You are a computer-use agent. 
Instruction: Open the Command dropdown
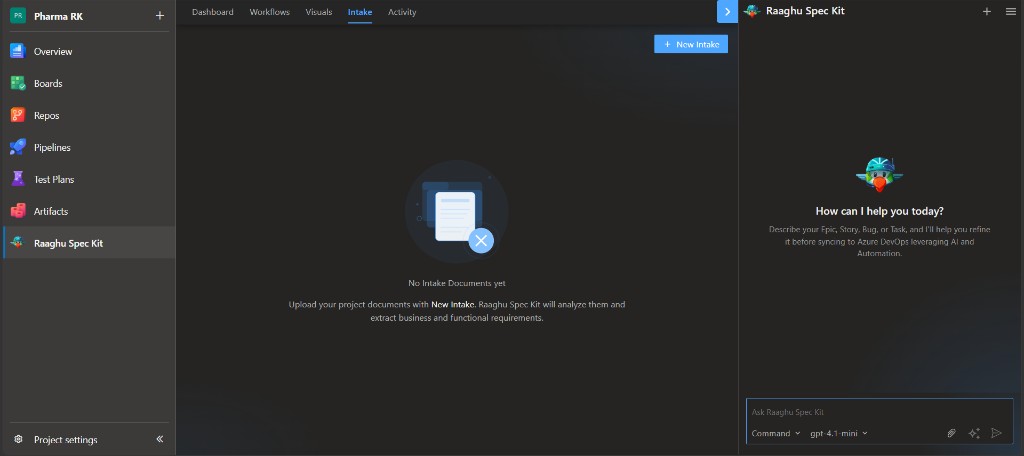point(776,433)
